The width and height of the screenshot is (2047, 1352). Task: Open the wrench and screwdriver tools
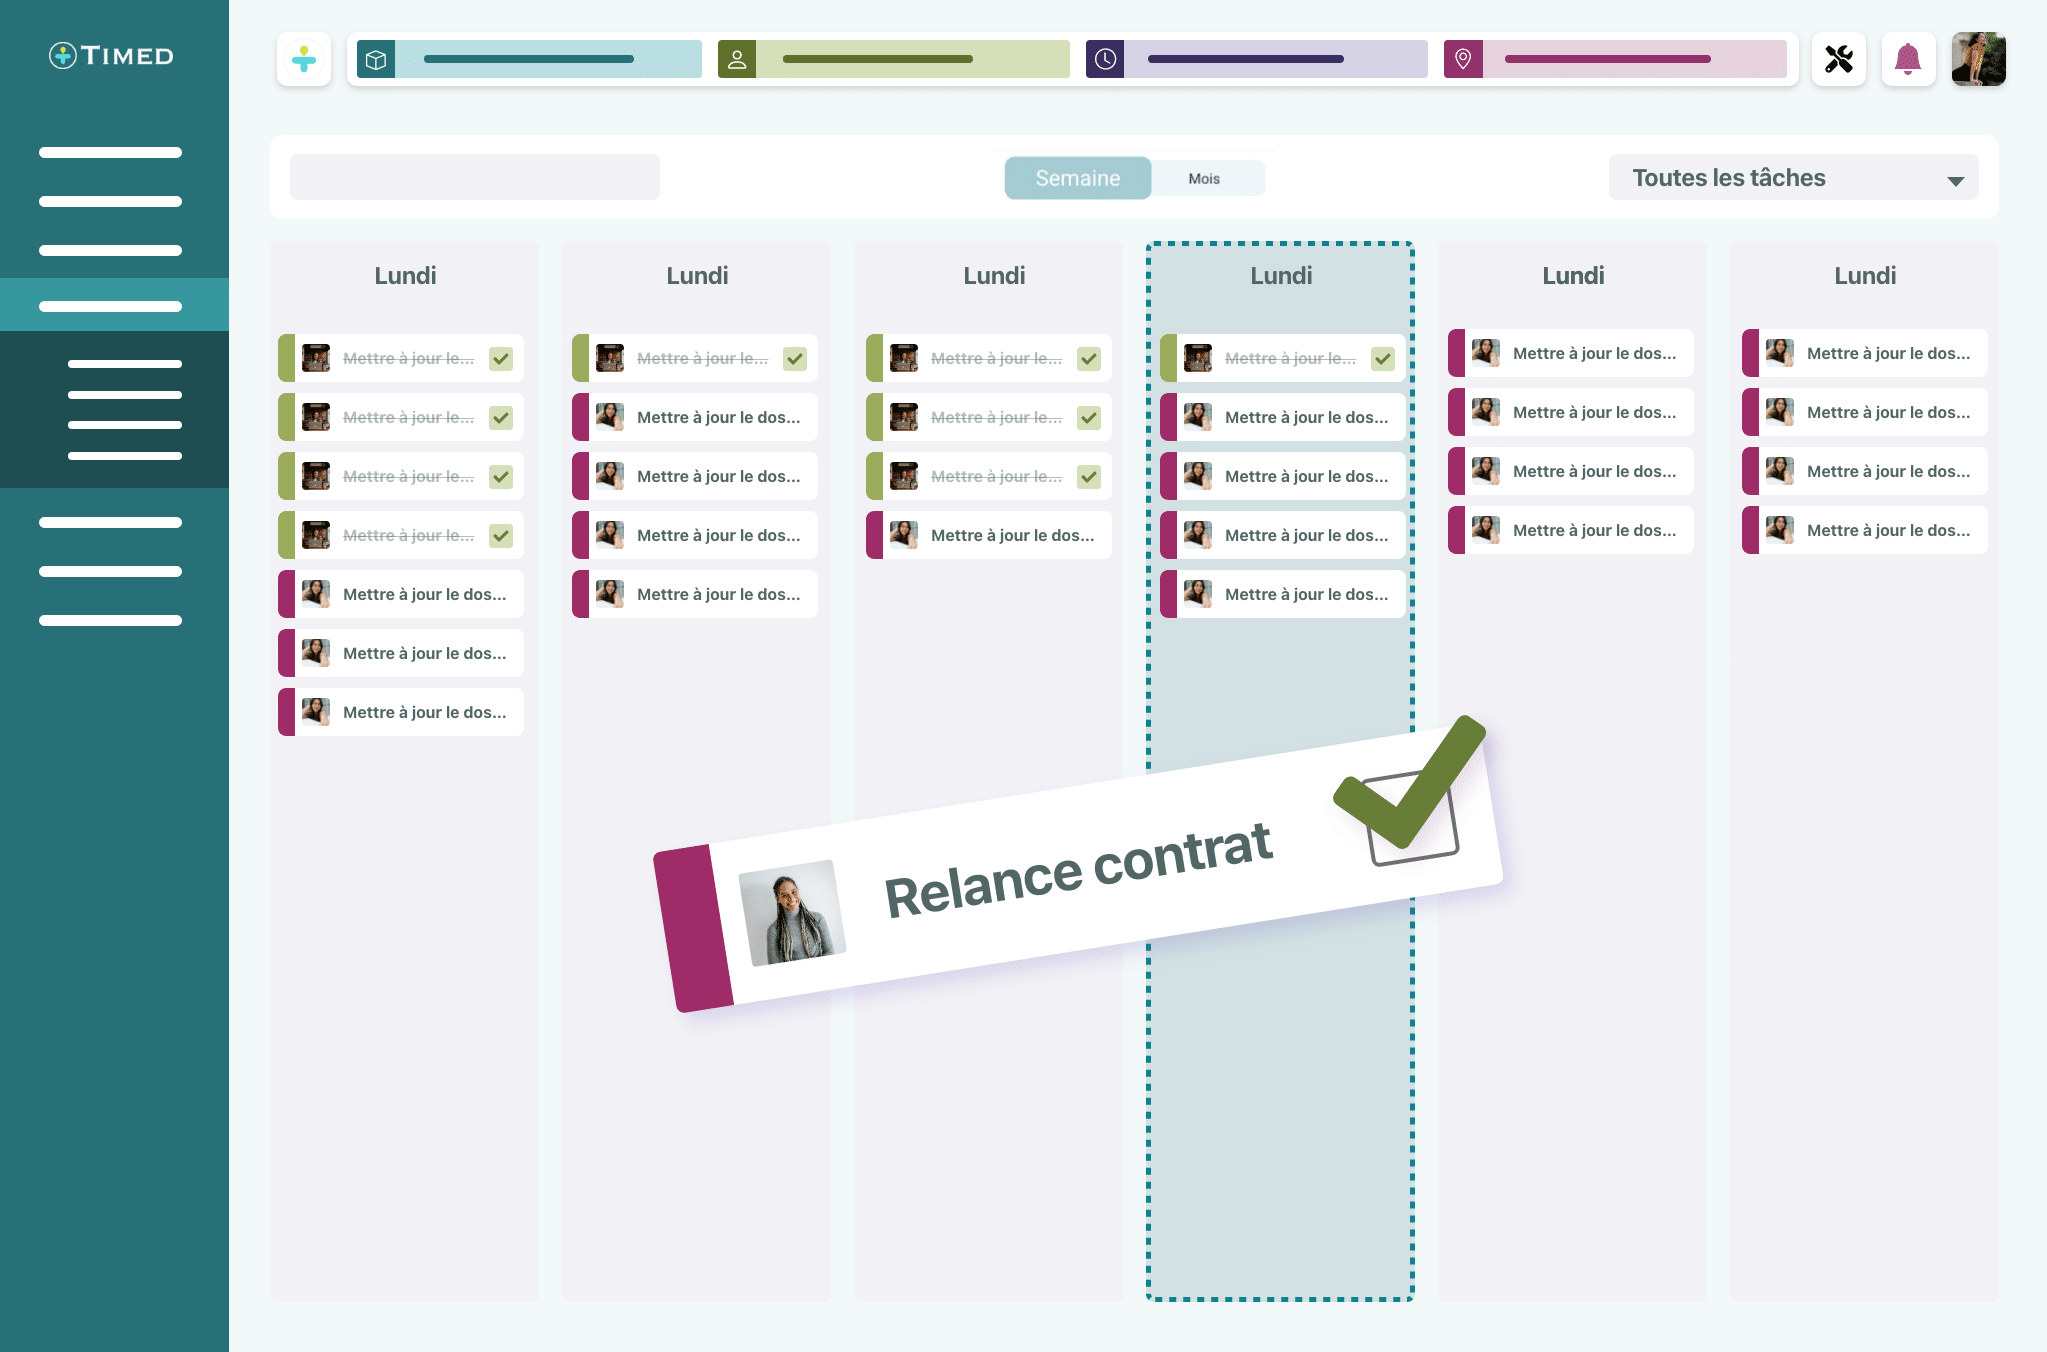pos(1838,60)
